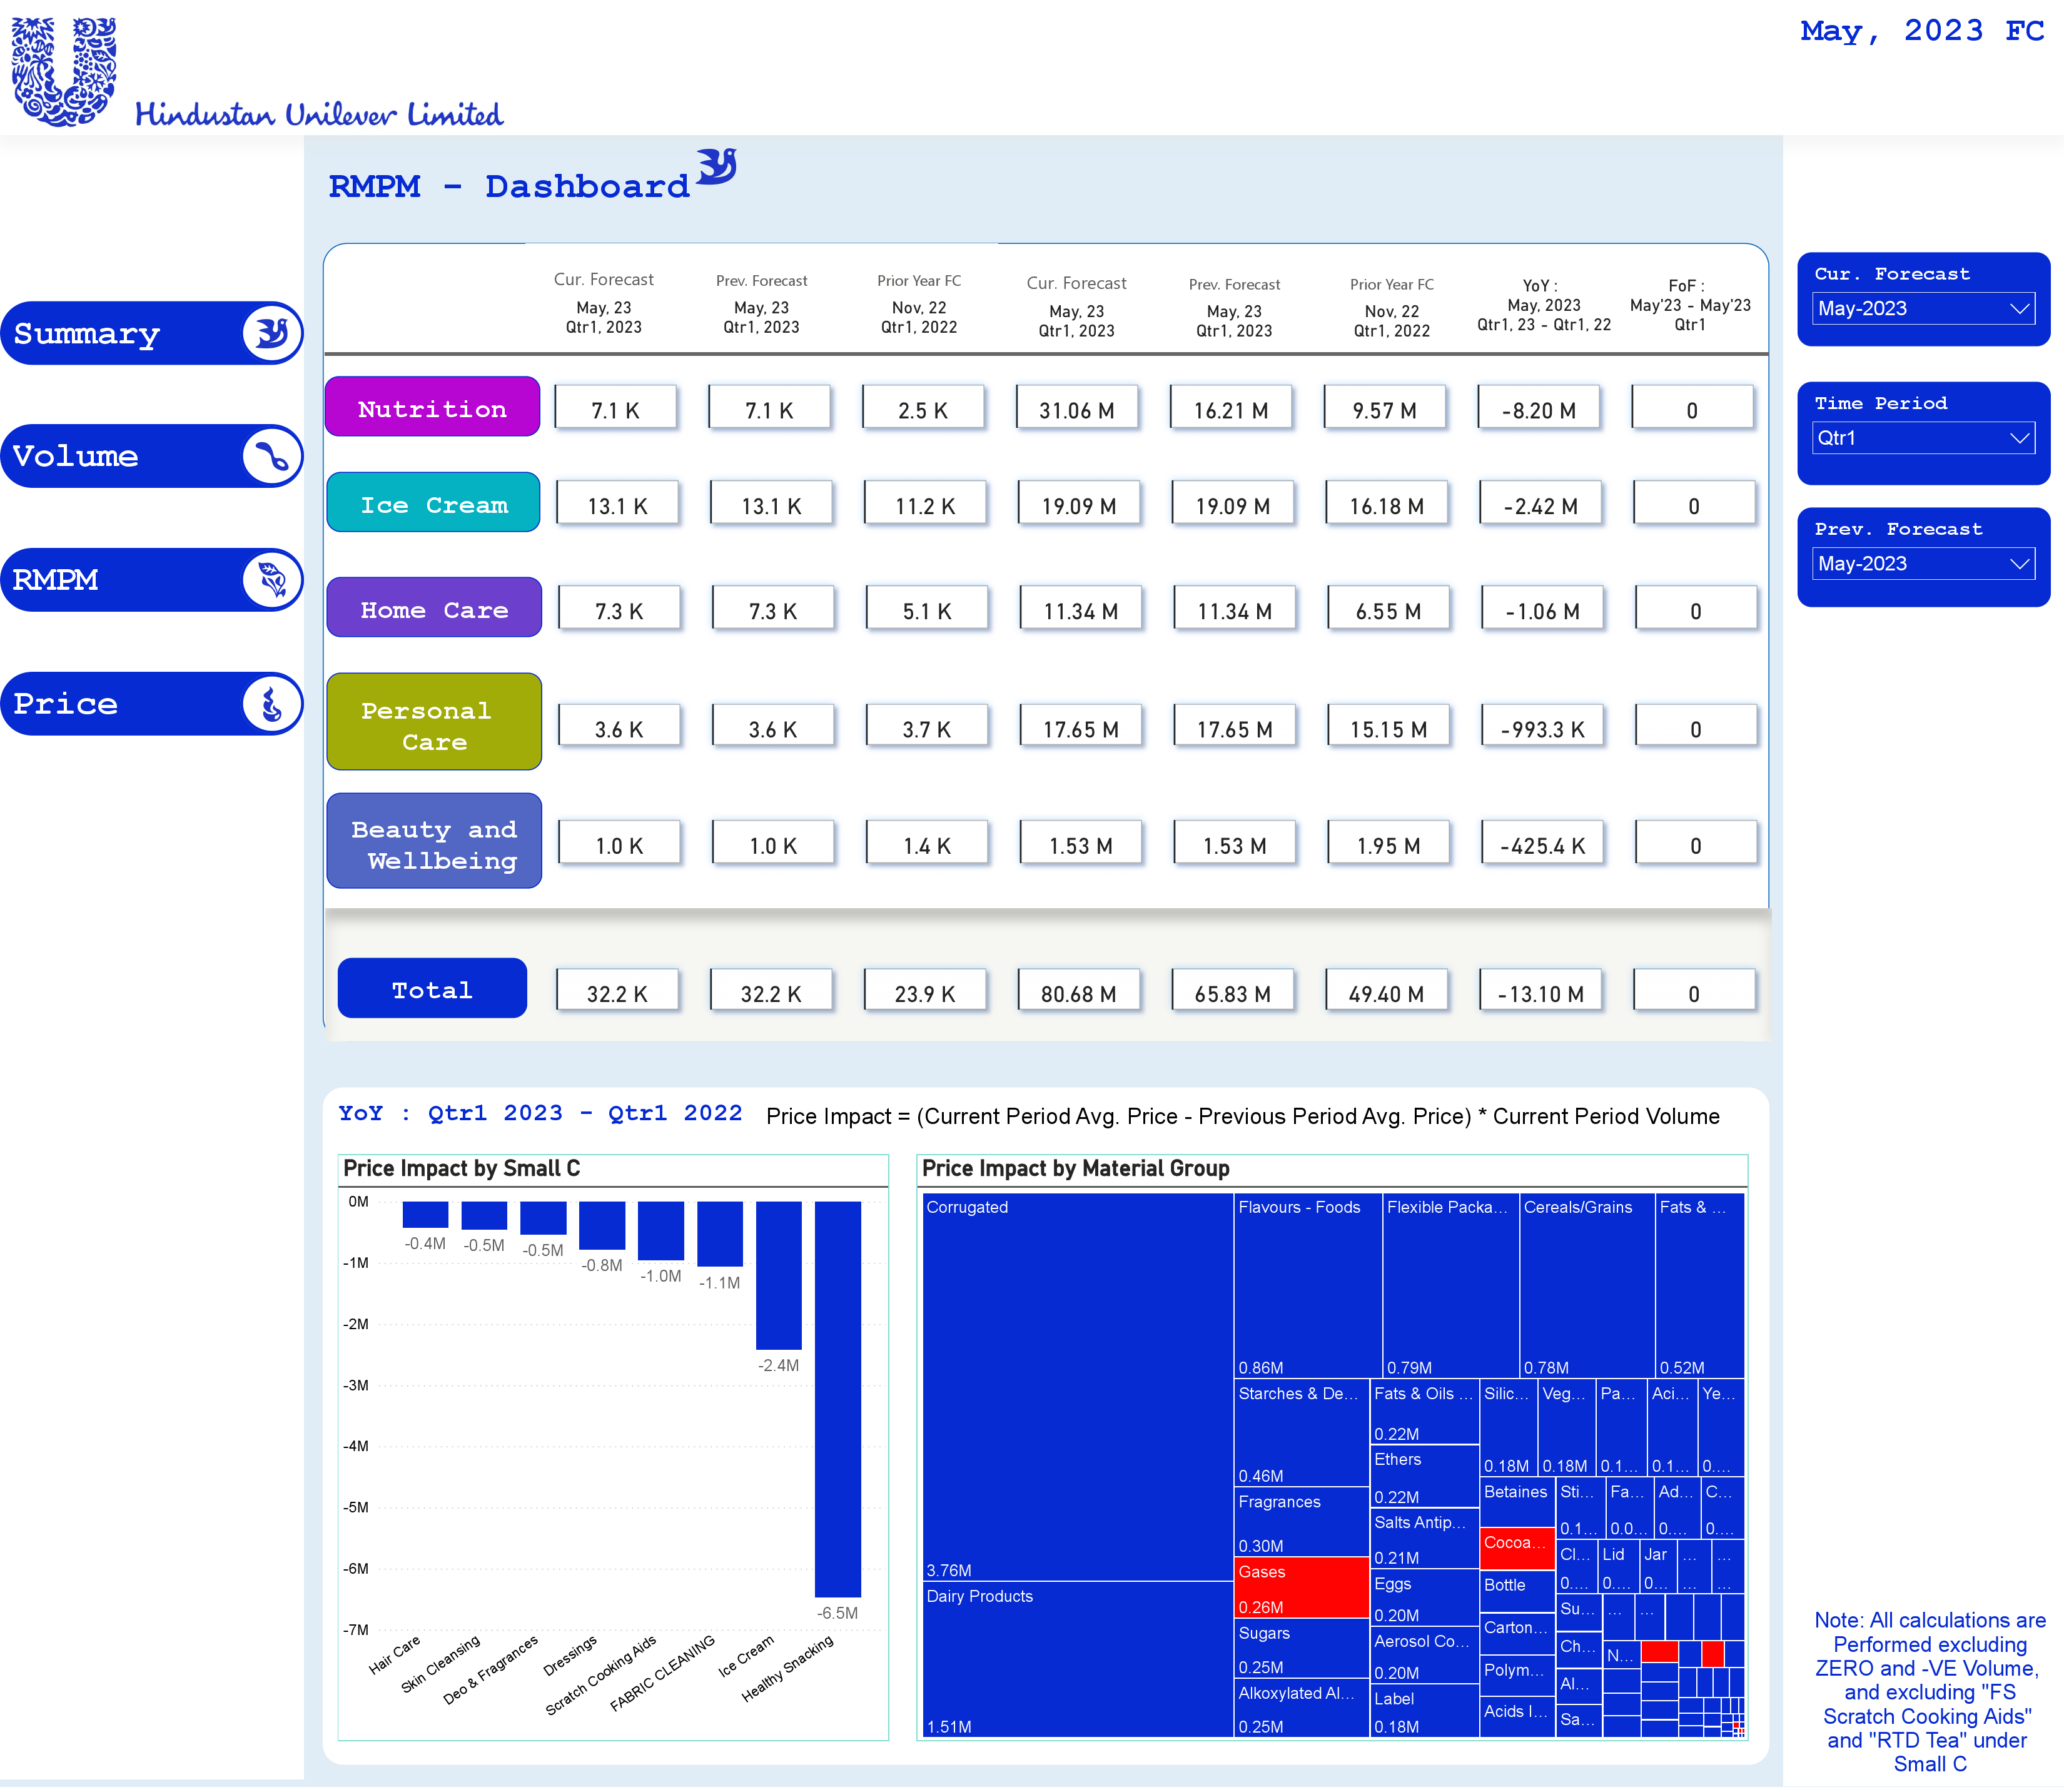This screenshot has width=2064, height=1792.
Task: Select the Ice Cream category tile
Action: 433,503
